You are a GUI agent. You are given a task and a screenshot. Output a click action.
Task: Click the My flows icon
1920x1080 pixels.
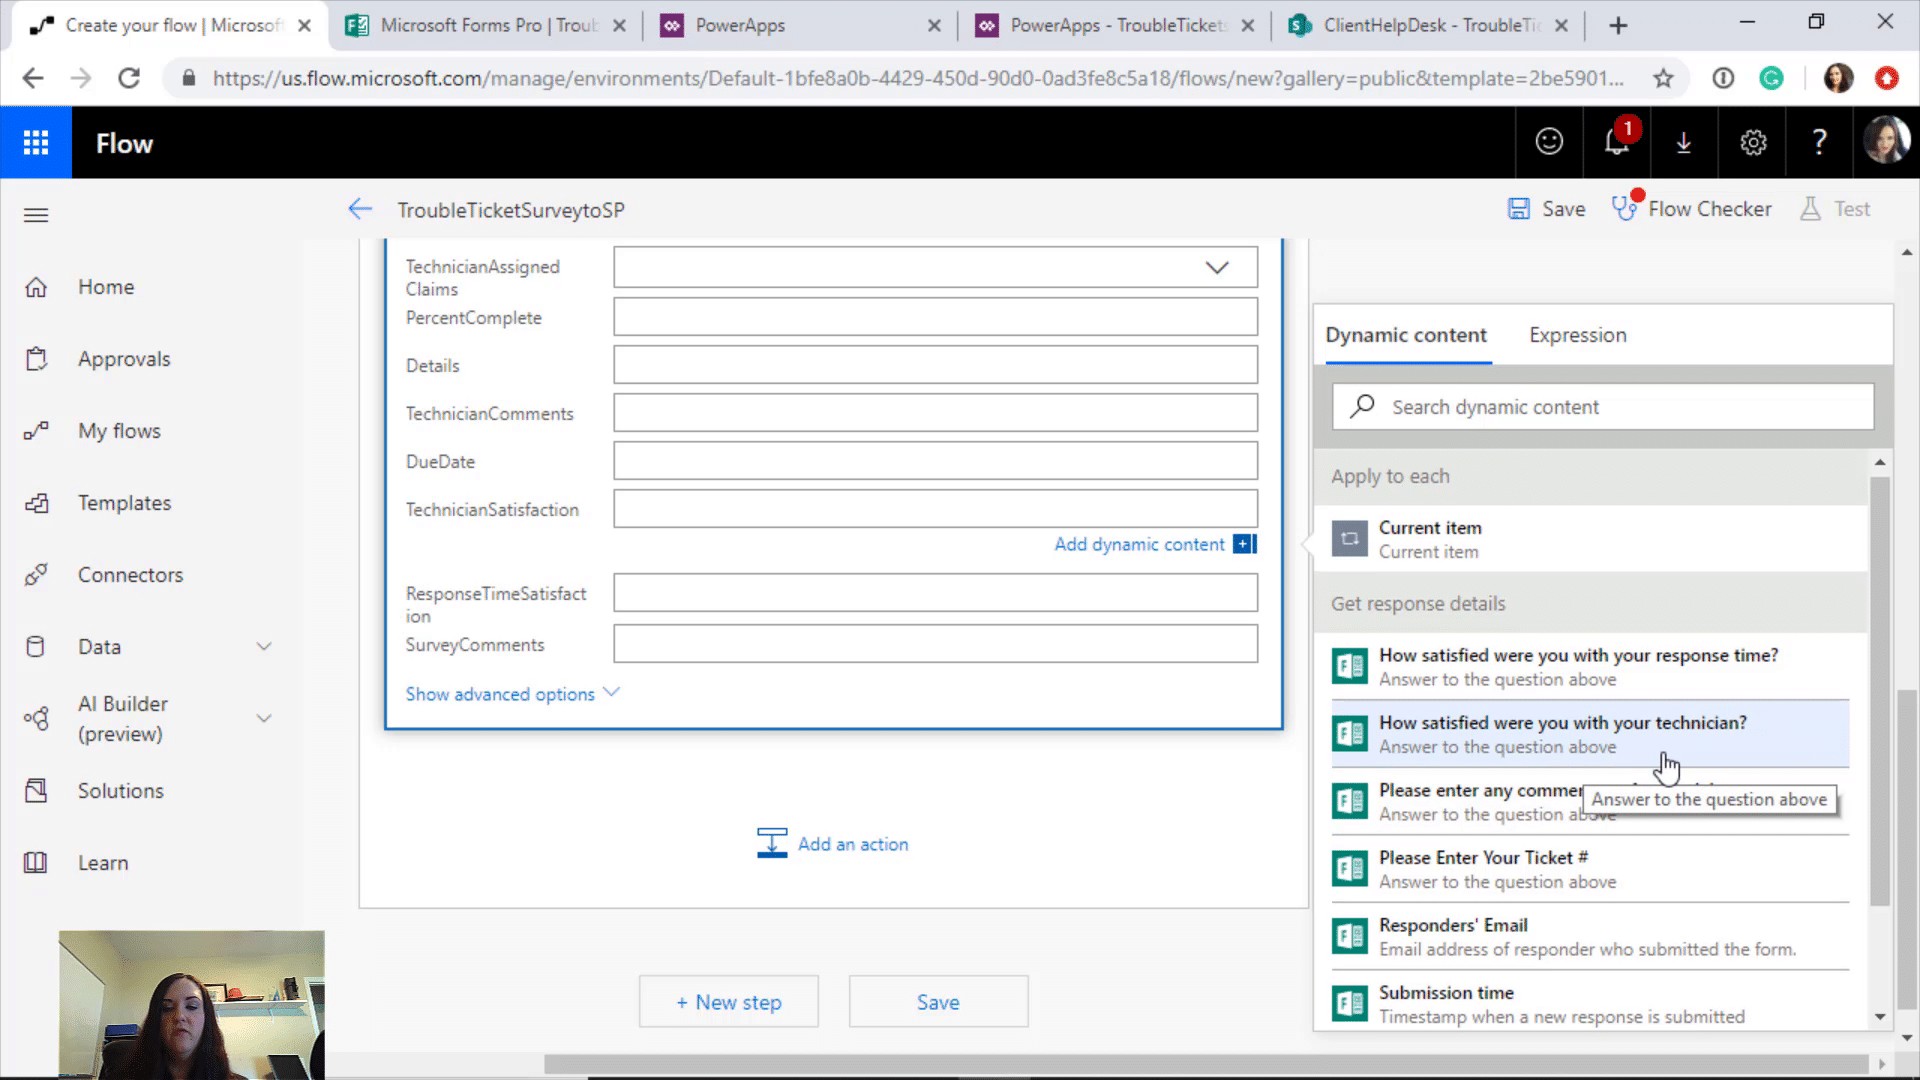point(36,431)
